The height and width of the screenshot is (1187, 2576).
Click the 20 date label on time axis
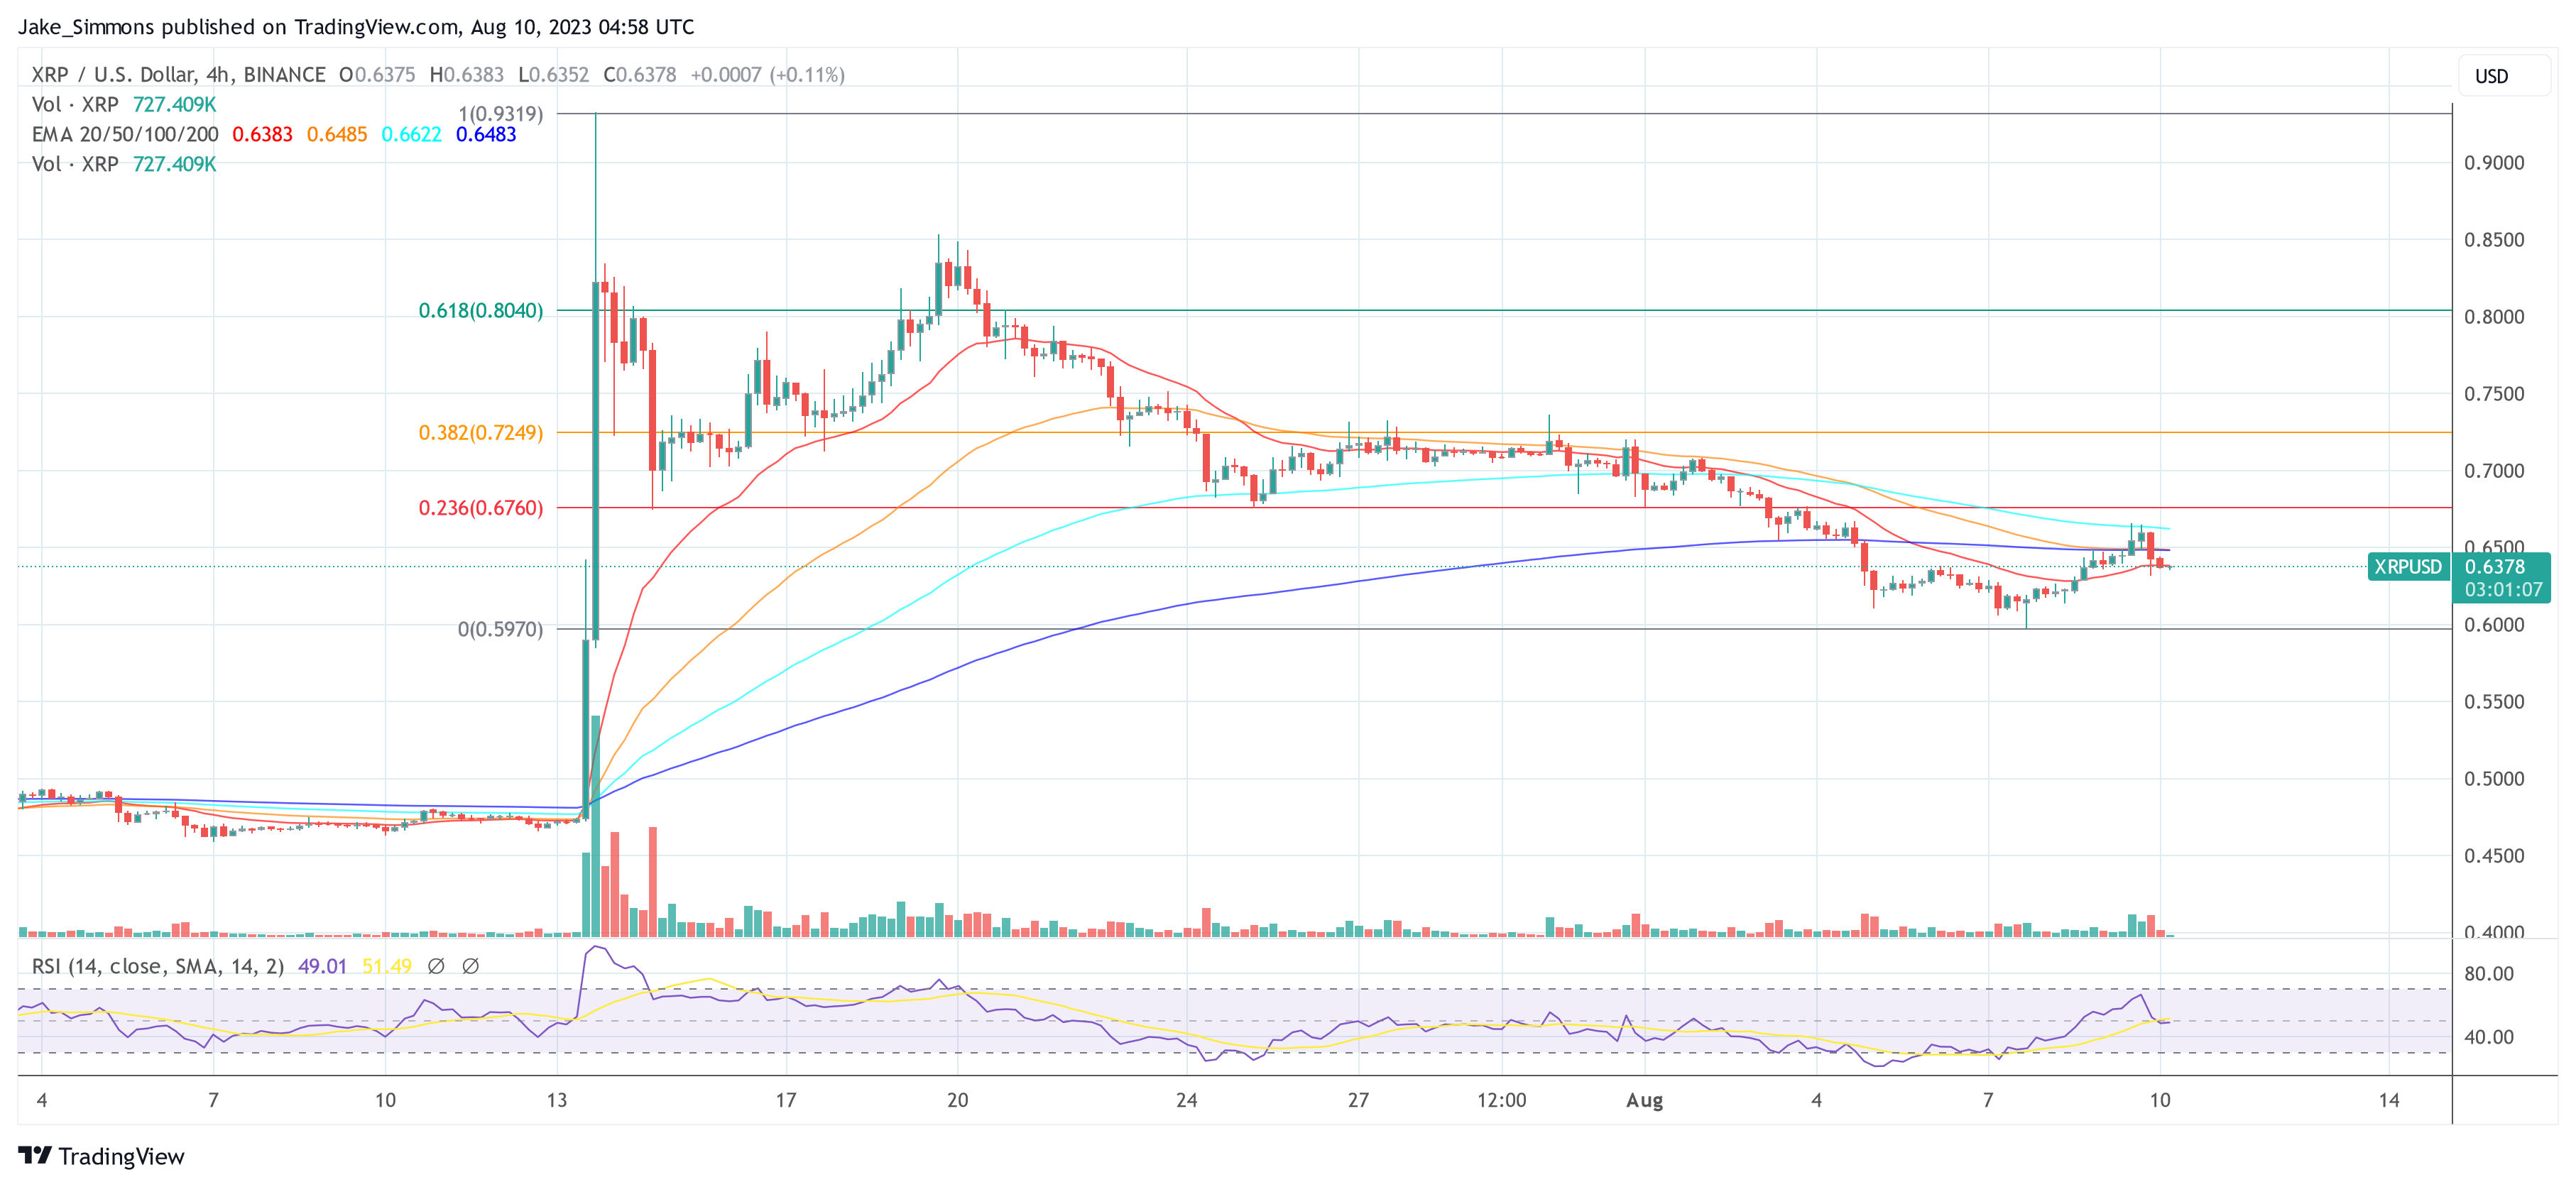(957, 1101)
